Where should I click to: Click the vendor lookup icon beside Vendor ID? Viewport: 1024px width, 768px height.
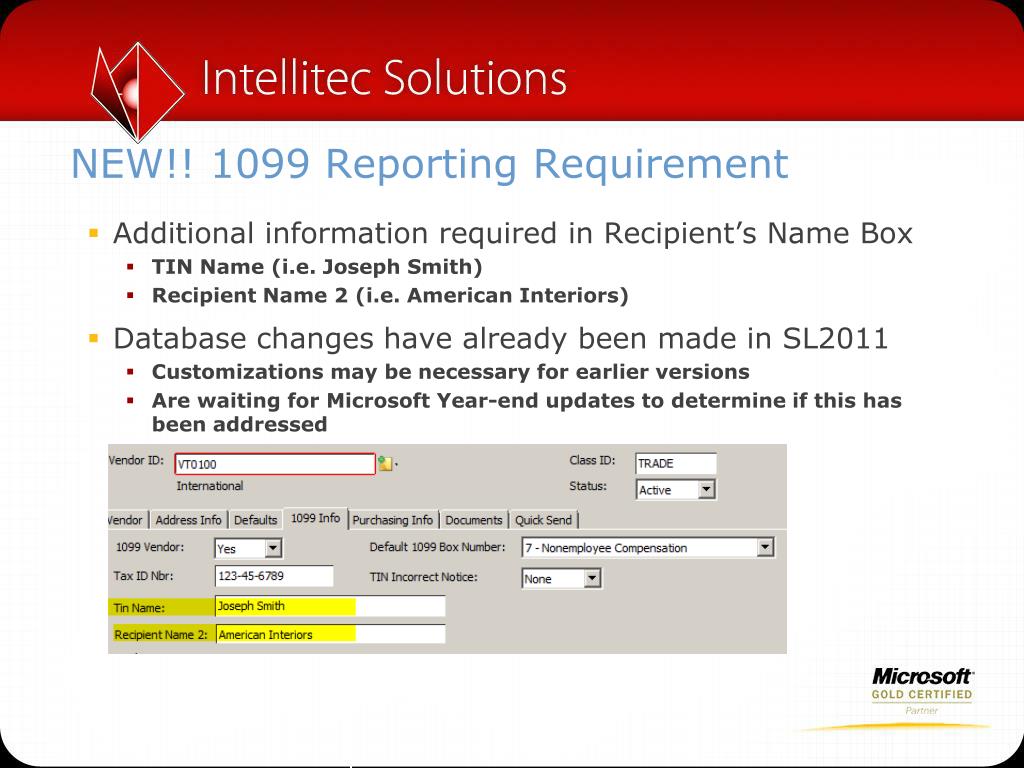tap(385, 464)
